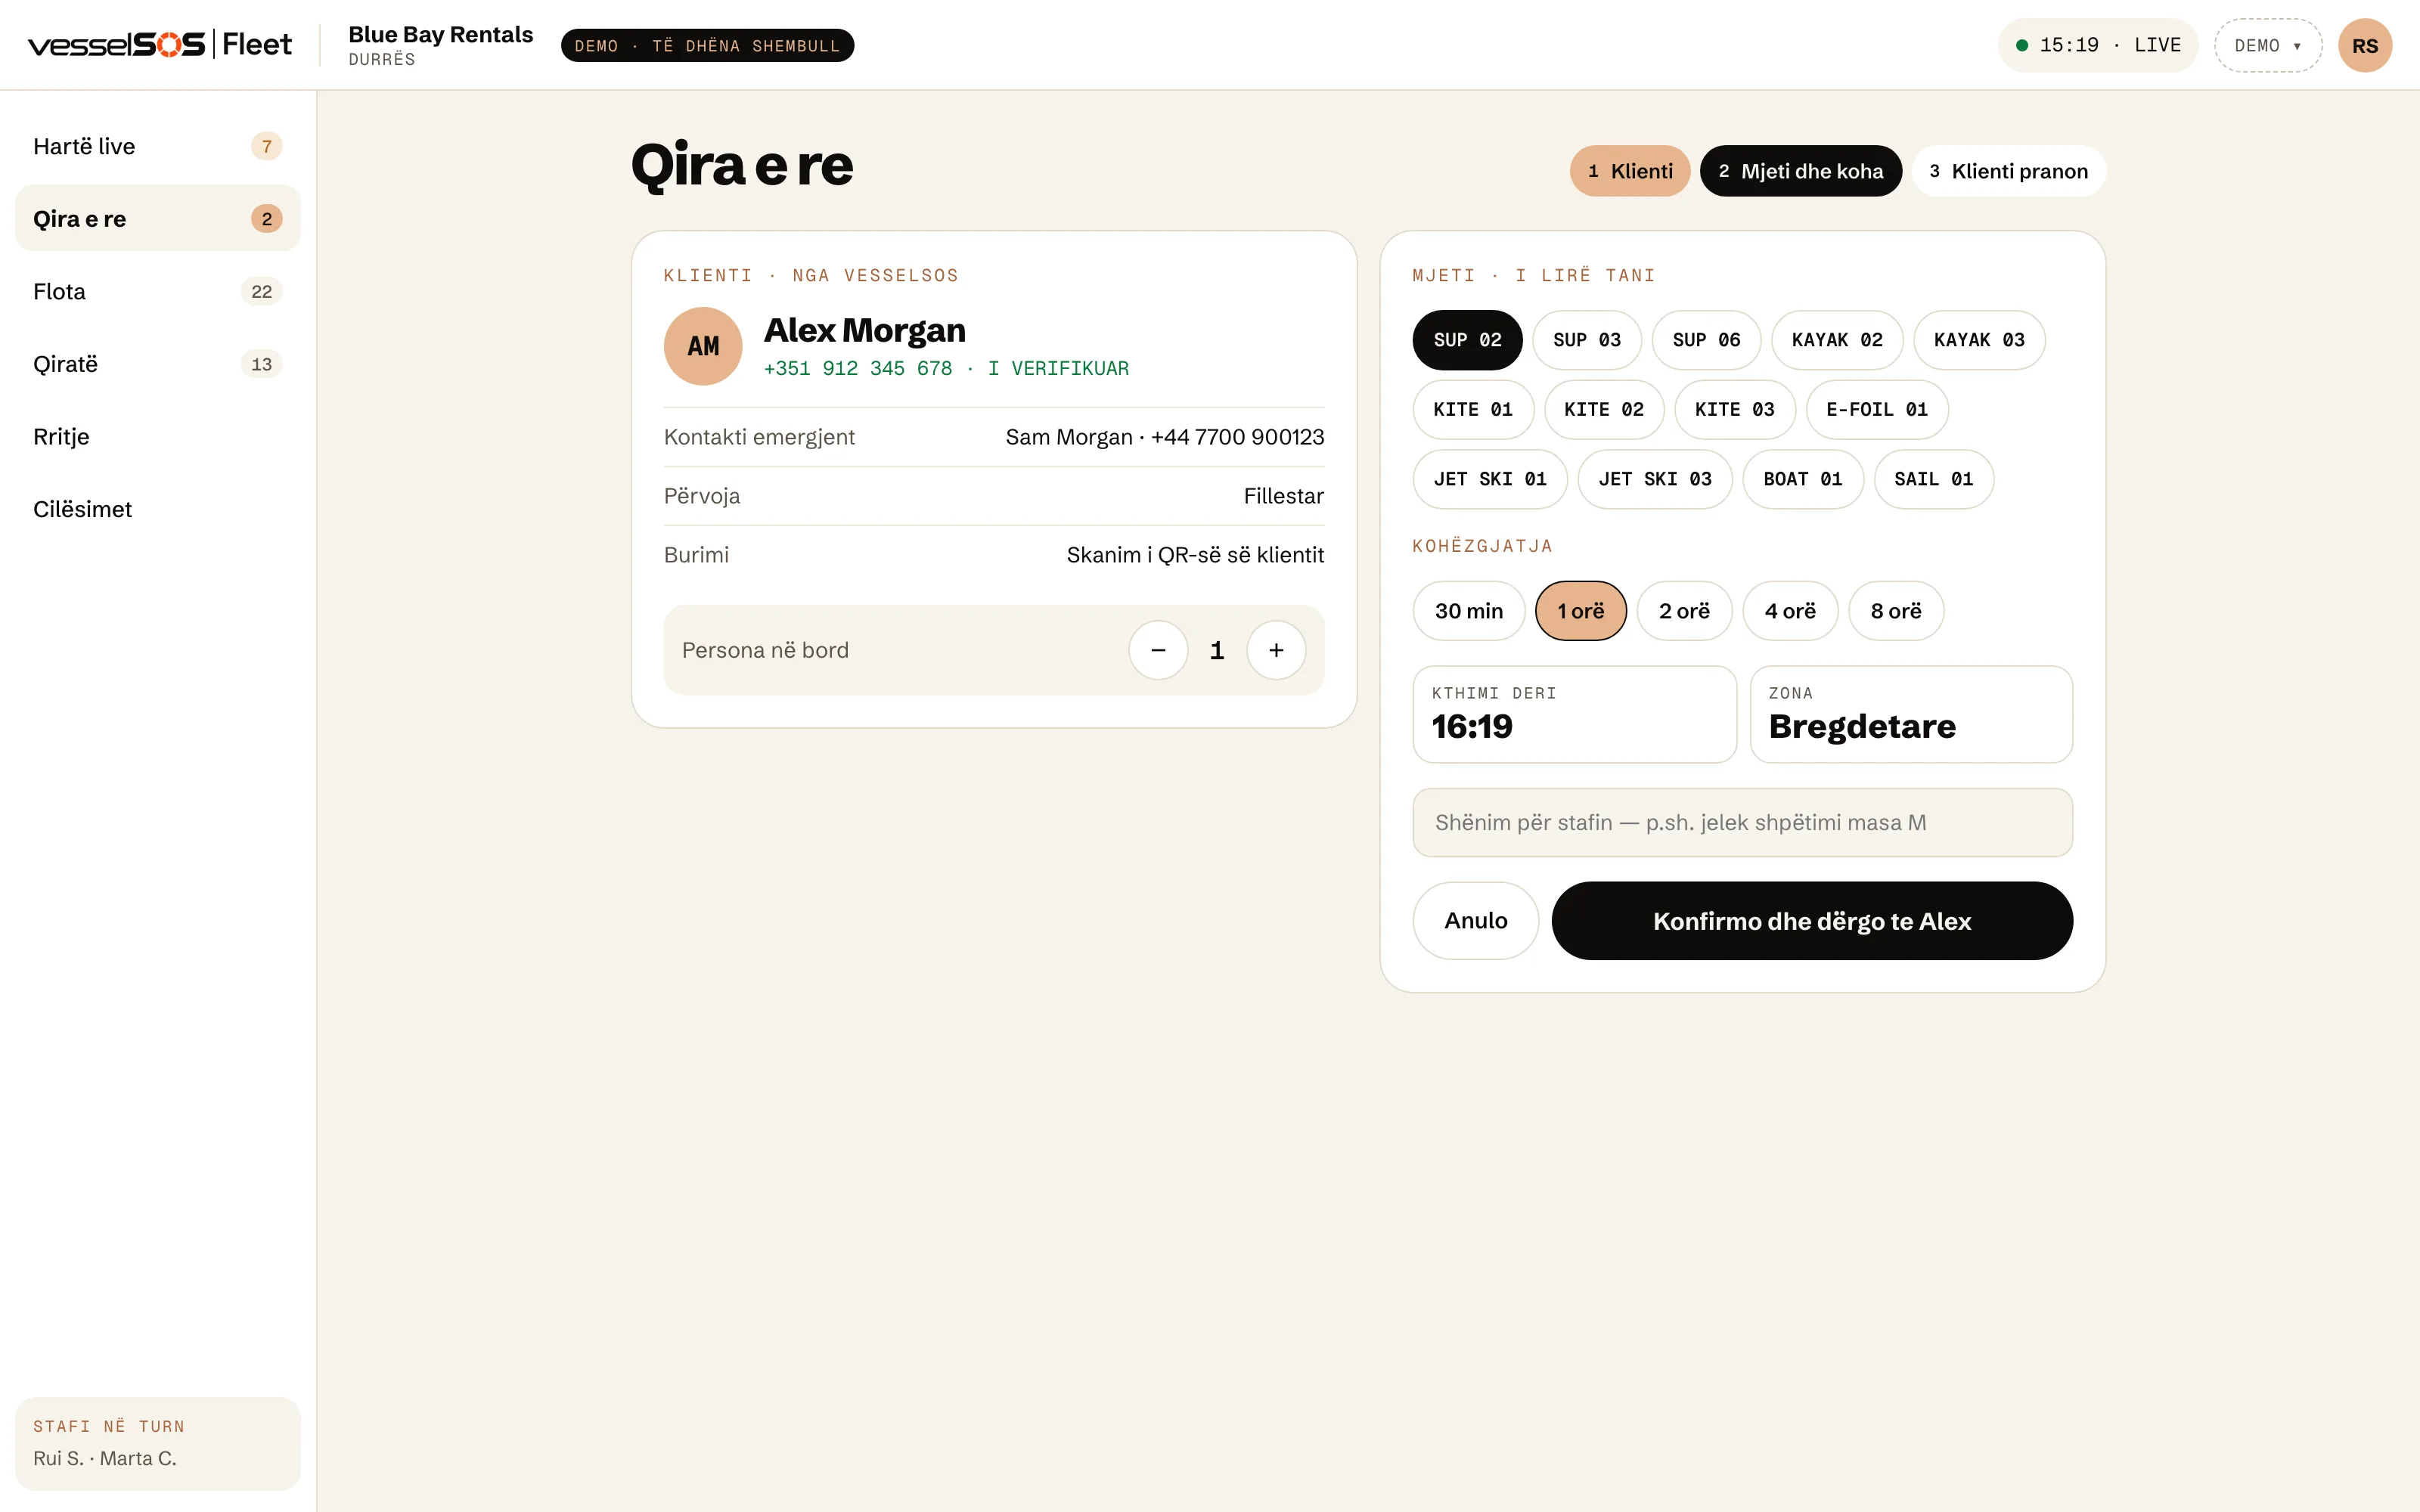2420x1512 pixels.
Task: Choose JET SKI 01 craft
Action: pos(1490,479)
